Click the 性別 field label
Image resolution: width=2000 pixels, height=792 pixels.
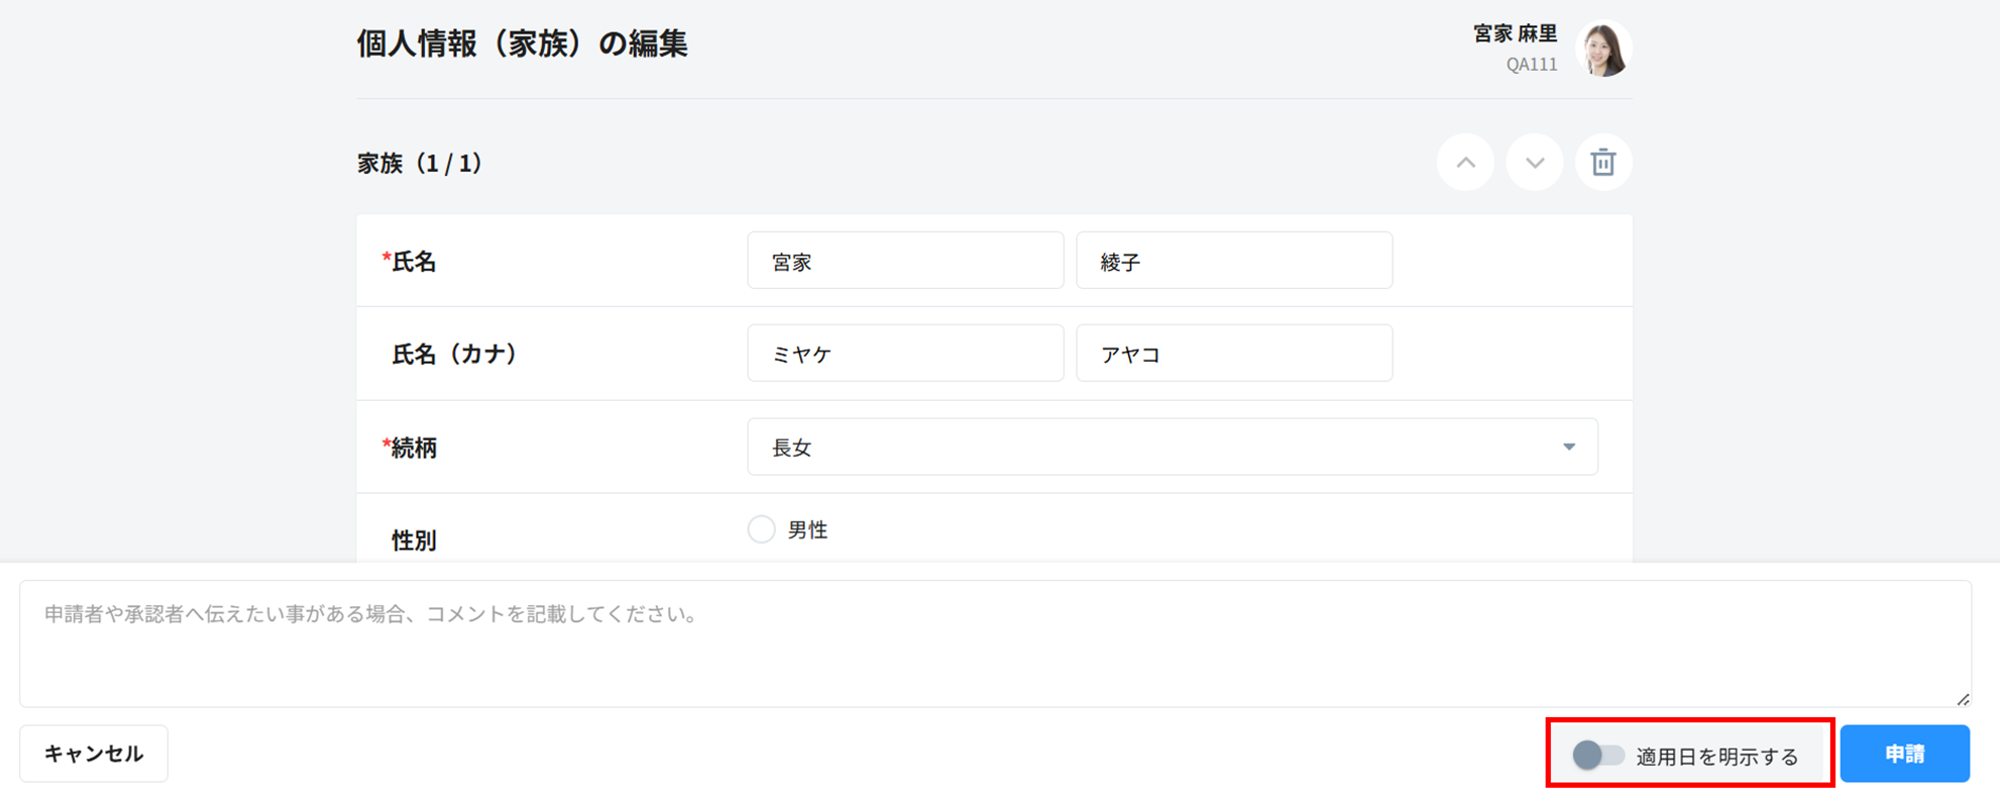click(x=414, y=540)
